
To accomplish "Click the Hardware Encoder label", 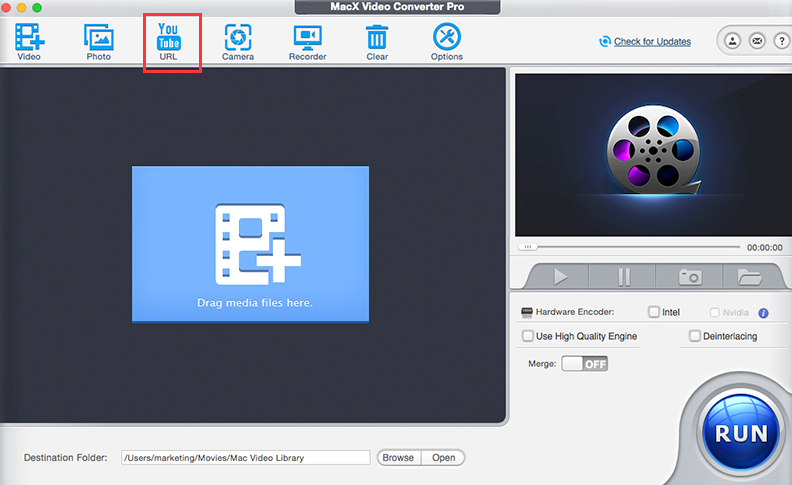I will tap(575, 312).
